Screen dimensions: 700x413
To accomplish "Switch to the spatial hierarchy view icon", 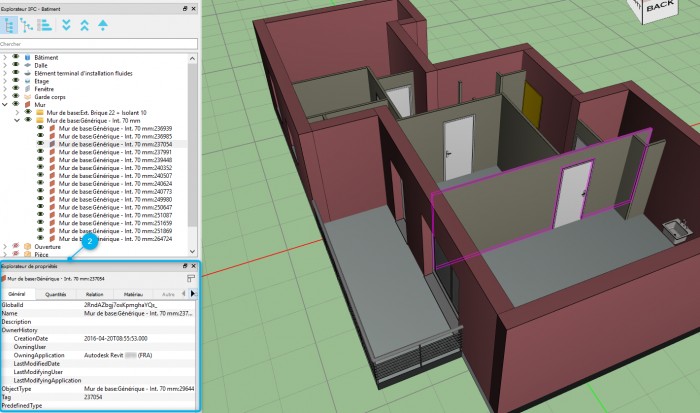I will [x=26, y=25].
